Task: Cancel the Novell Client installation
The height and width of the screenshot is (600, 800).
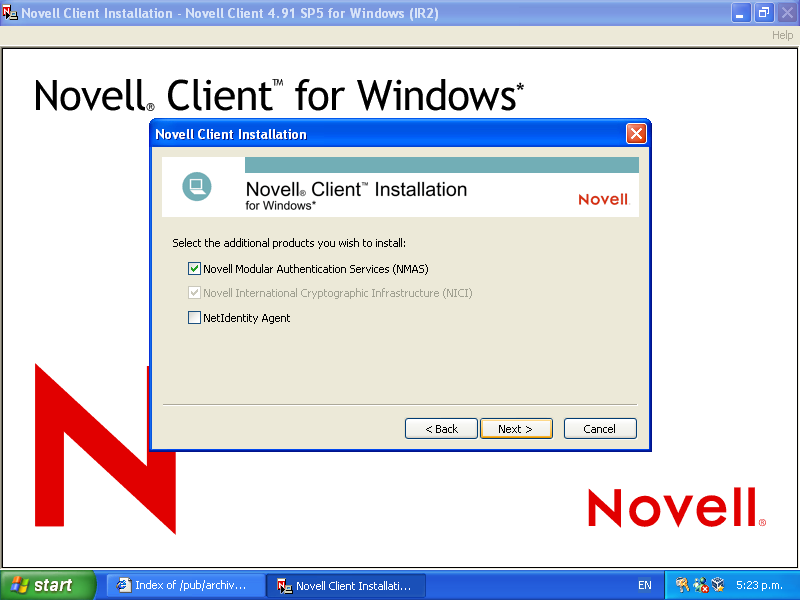Action: tap(600, 429)
